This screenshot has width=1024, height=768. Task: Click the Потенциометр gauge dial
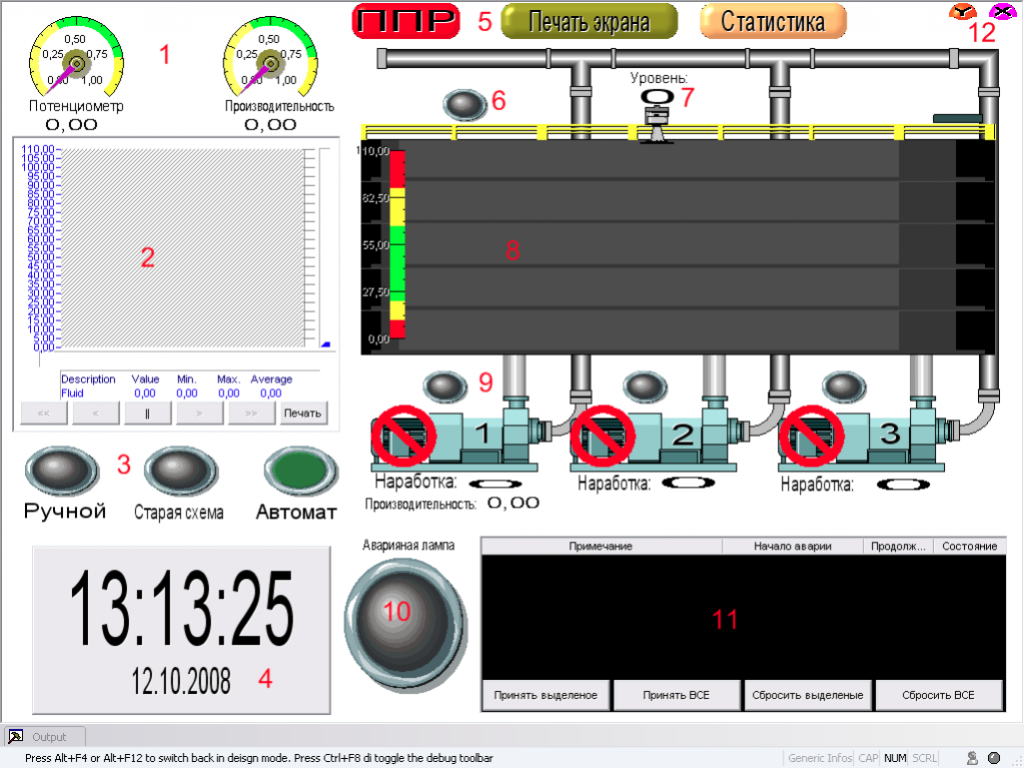(76, 64)
